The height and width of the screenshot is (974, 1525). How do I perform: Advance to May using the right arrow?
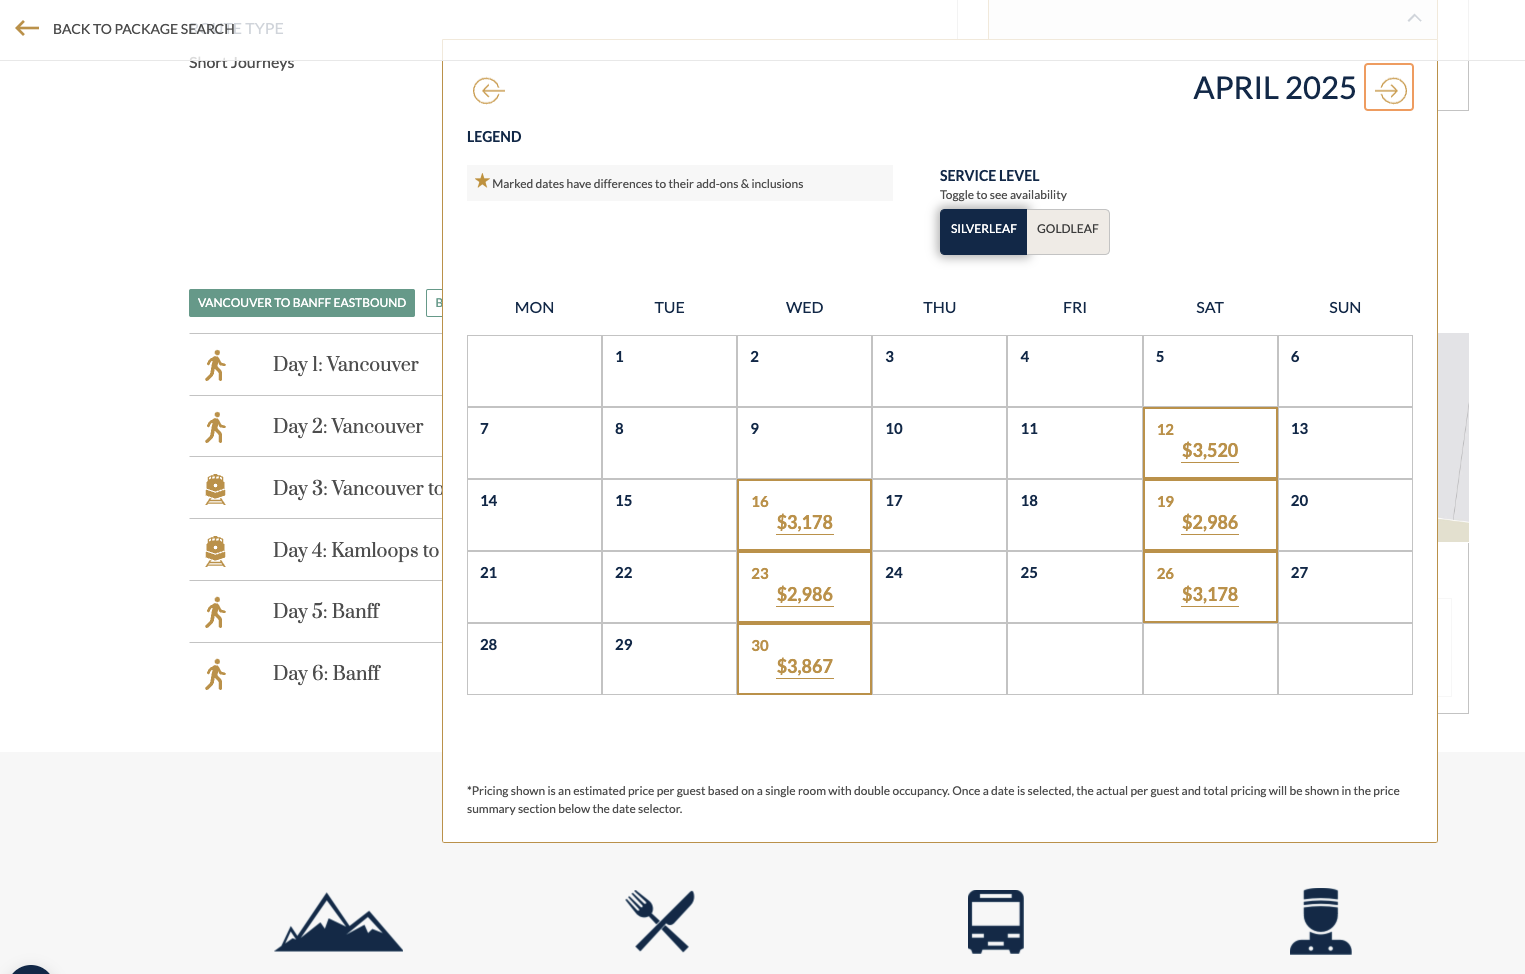[x=1388, y=88]
